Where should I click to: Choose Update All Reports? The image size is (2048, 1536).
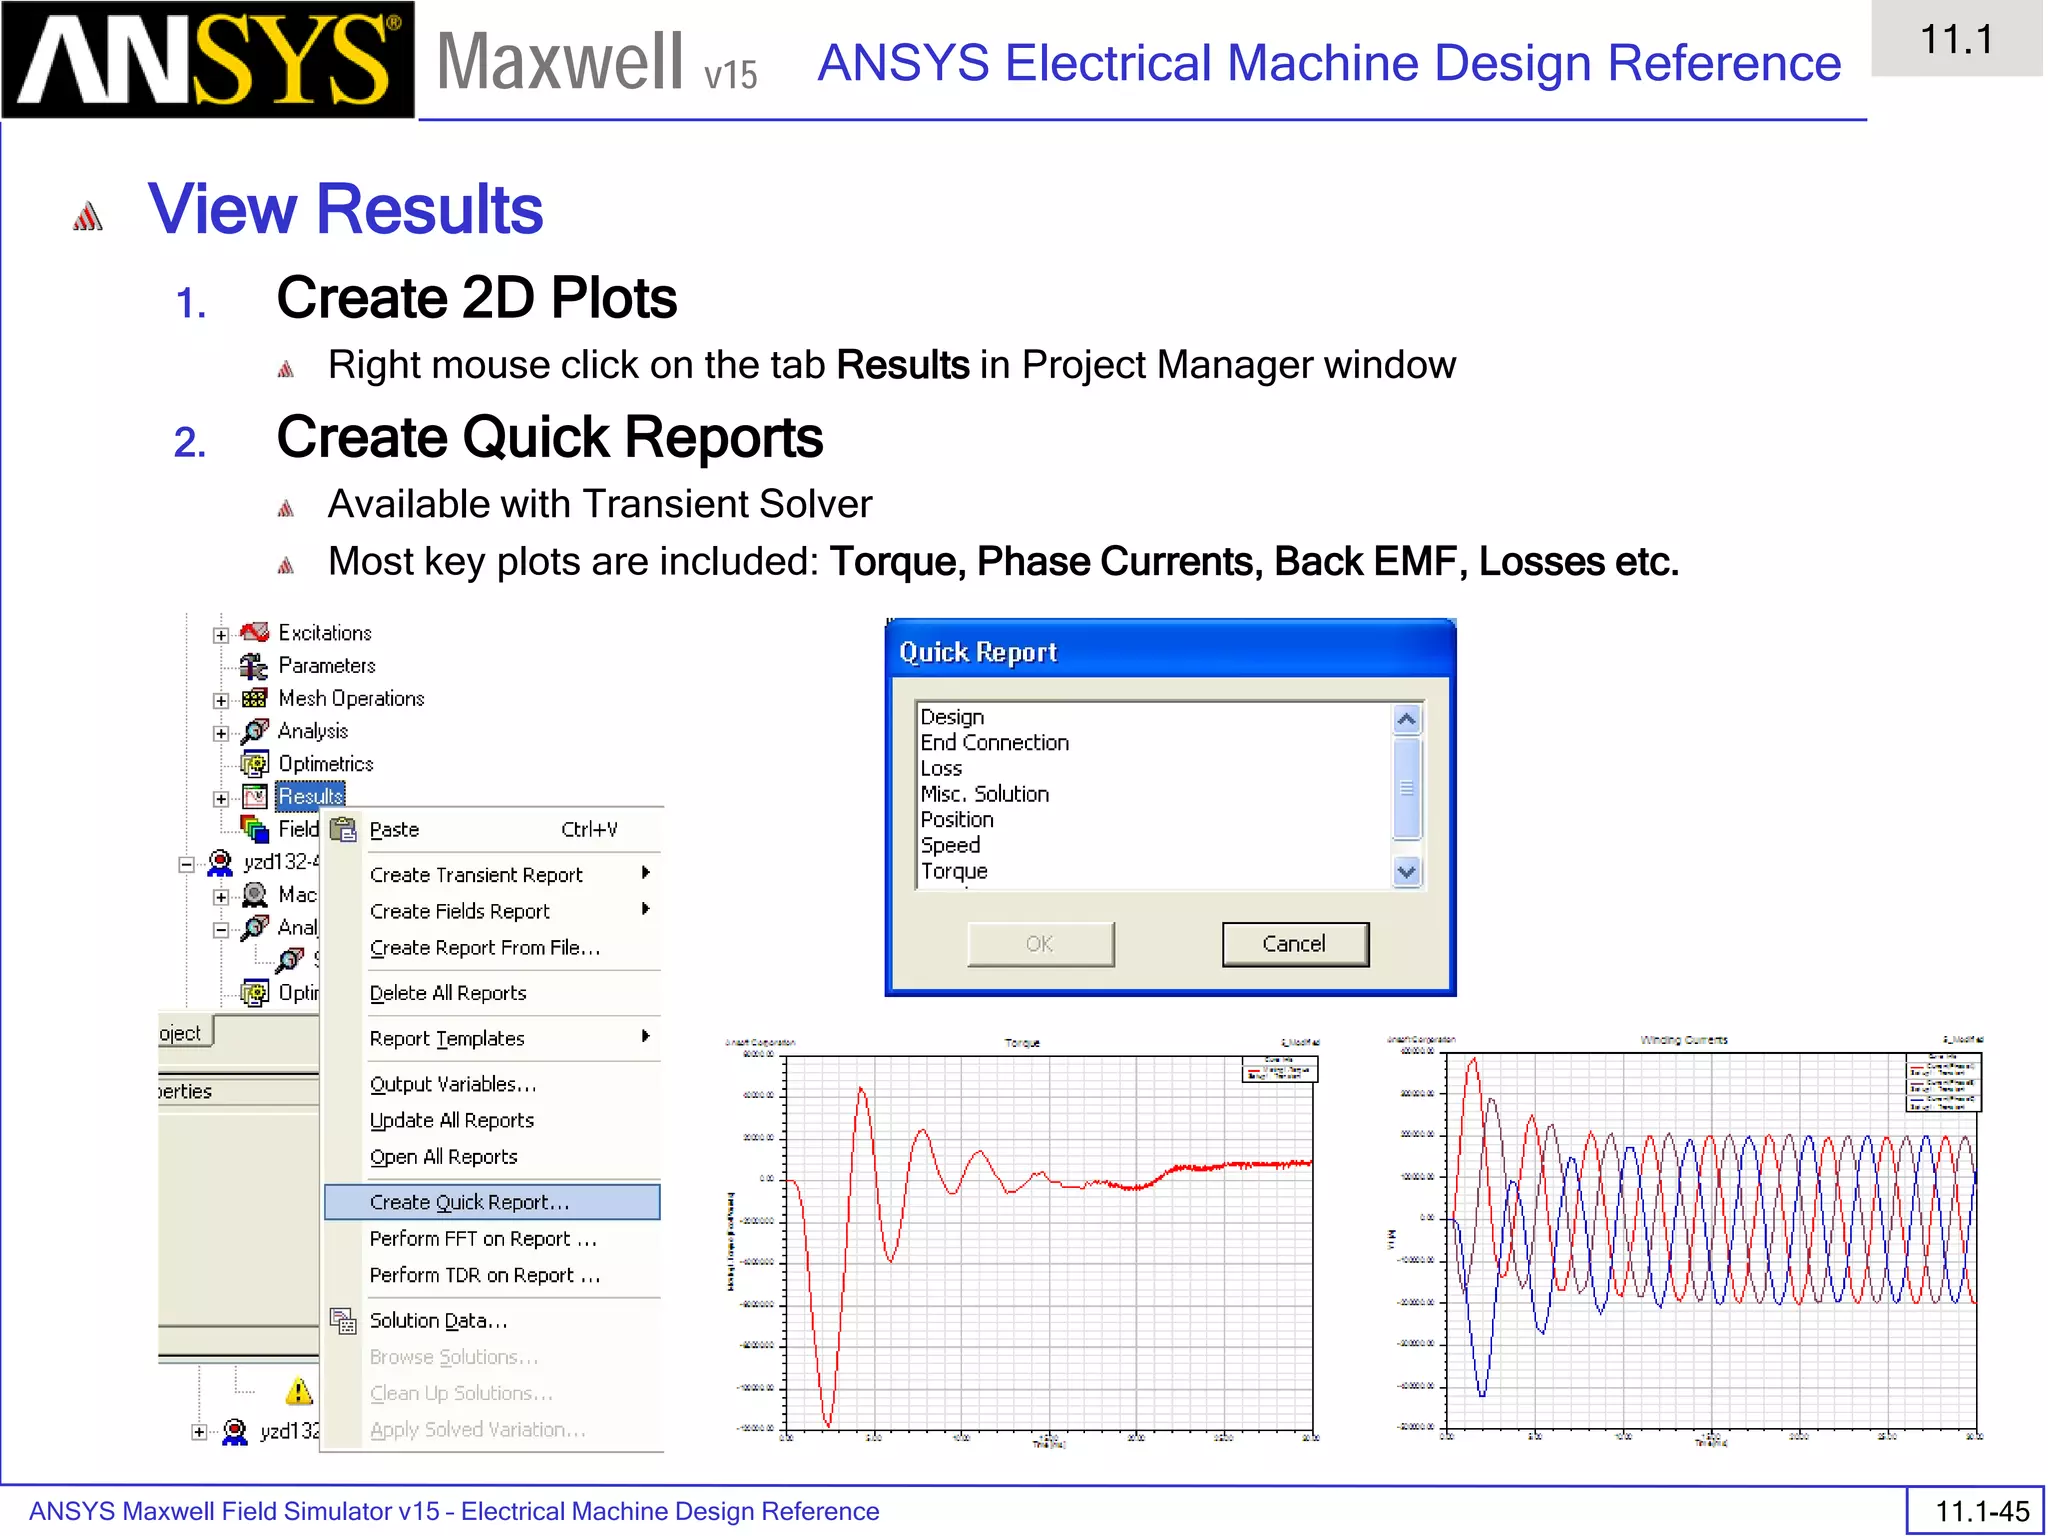click(x=492, y=1120)
